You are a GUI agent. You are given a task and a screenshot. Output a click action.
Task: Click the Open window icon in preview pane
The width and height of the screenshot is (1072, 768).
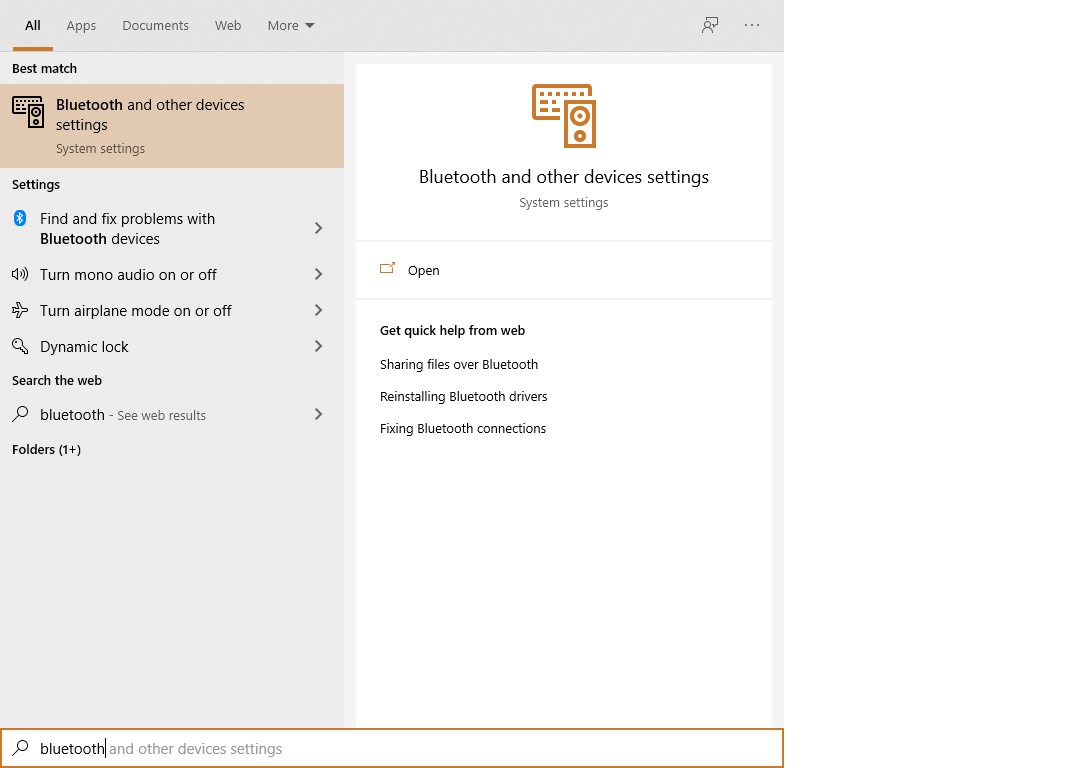click(x=388, y=269)
